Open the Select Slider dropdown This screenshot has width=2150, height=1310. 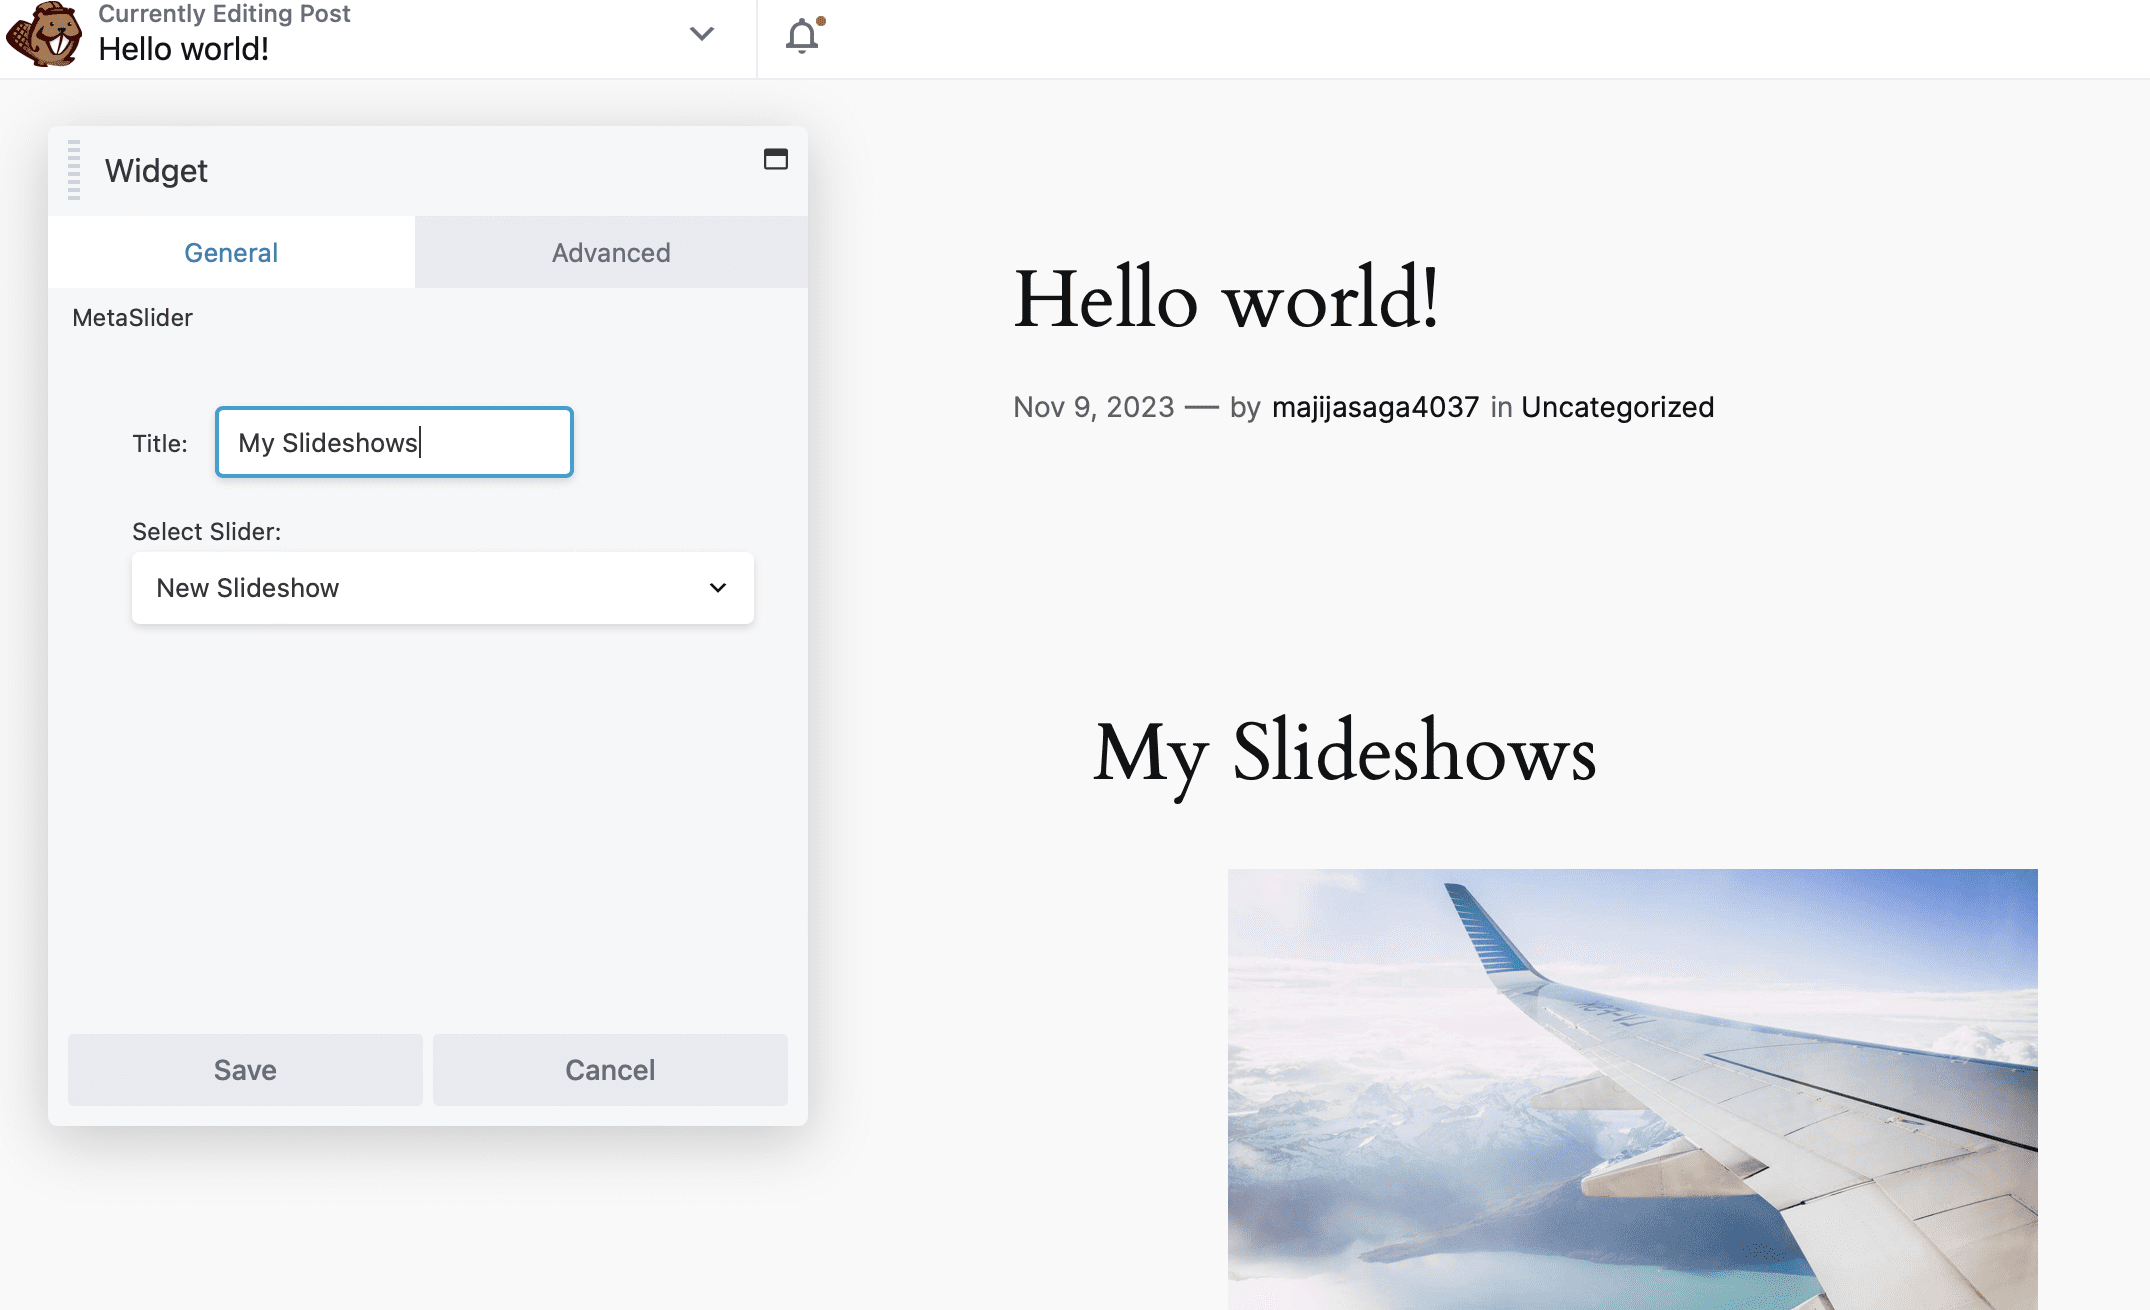tap(442, 588)
